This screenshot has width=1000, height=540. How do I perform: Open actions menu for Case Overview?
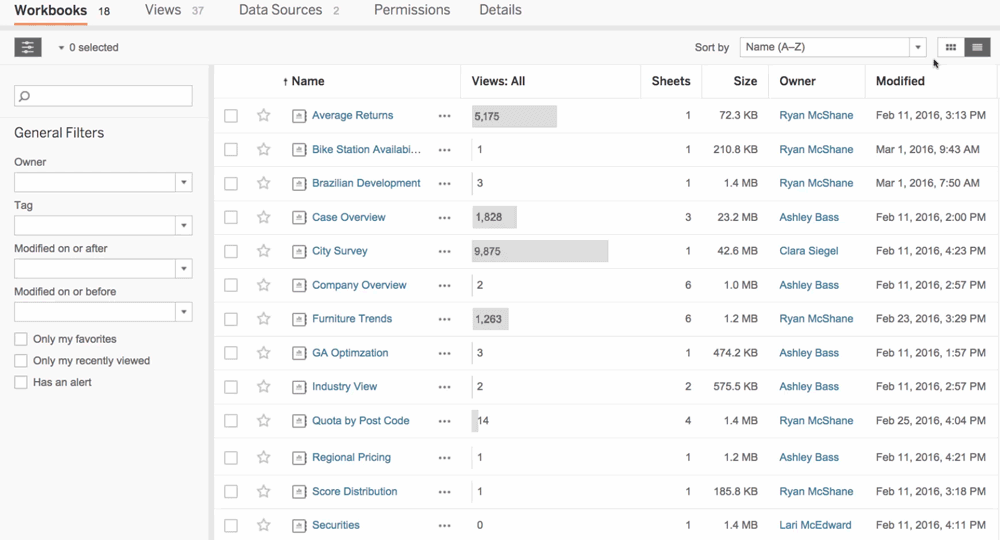click(444, 218)
